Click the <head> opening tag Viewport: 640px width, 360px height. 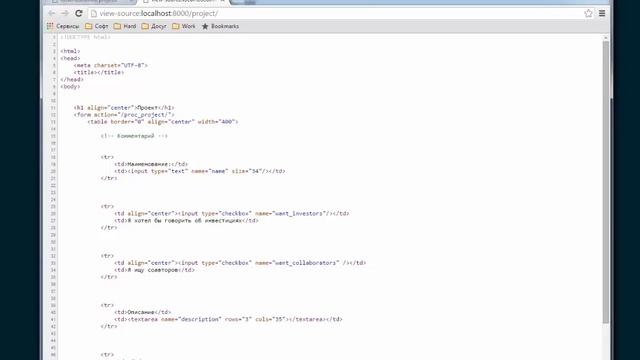pos(70,58)
